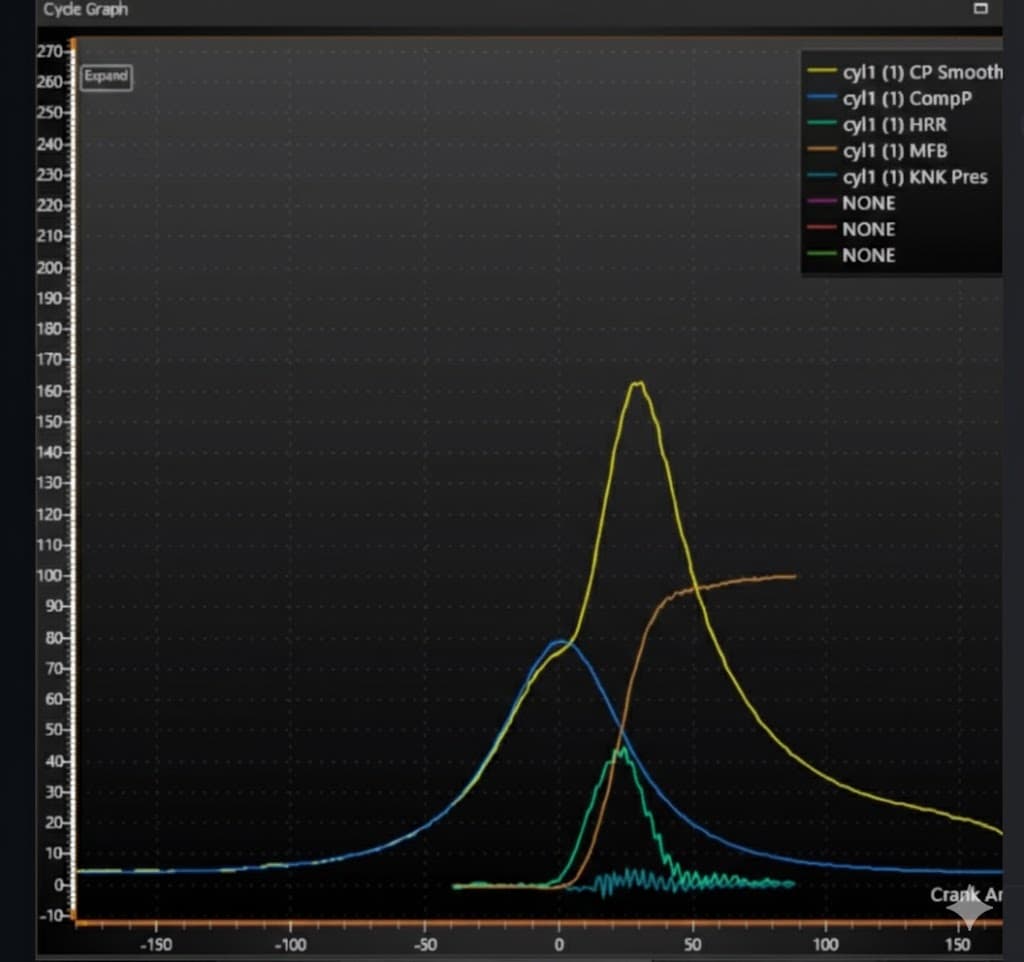Click the Expand button on the graph
The image size is (1024, 962).
click(106, 77)
